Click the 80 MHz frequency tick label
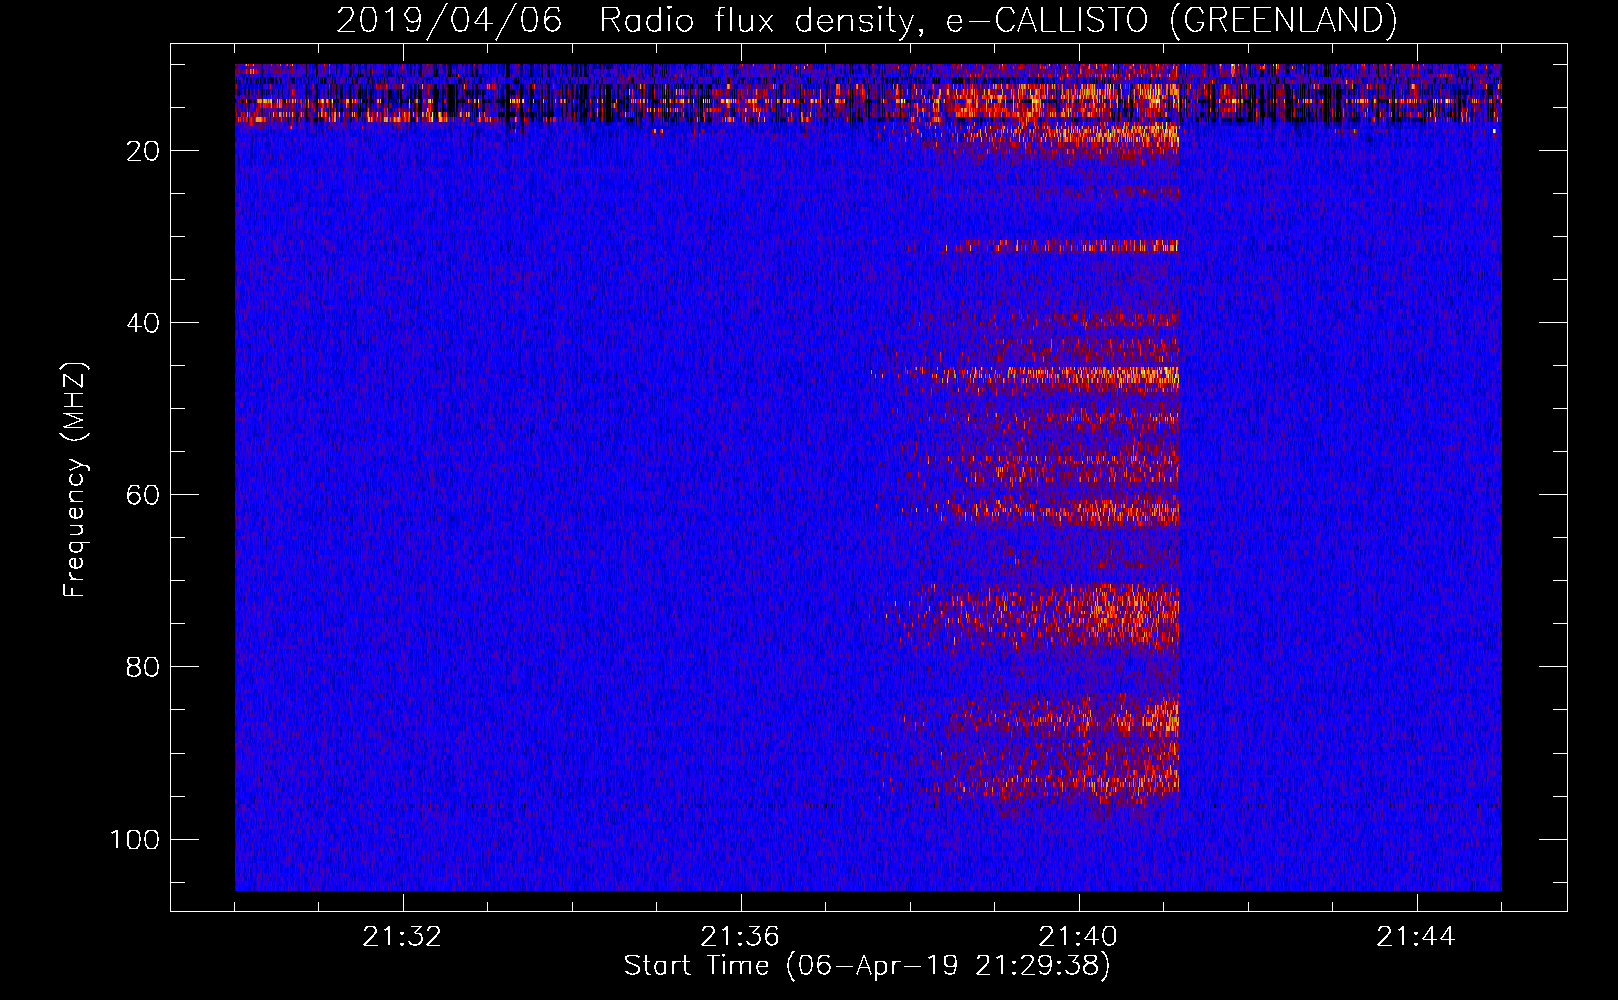The height and width of the screenshot is (1000, 1618). (x=143, y=667)
